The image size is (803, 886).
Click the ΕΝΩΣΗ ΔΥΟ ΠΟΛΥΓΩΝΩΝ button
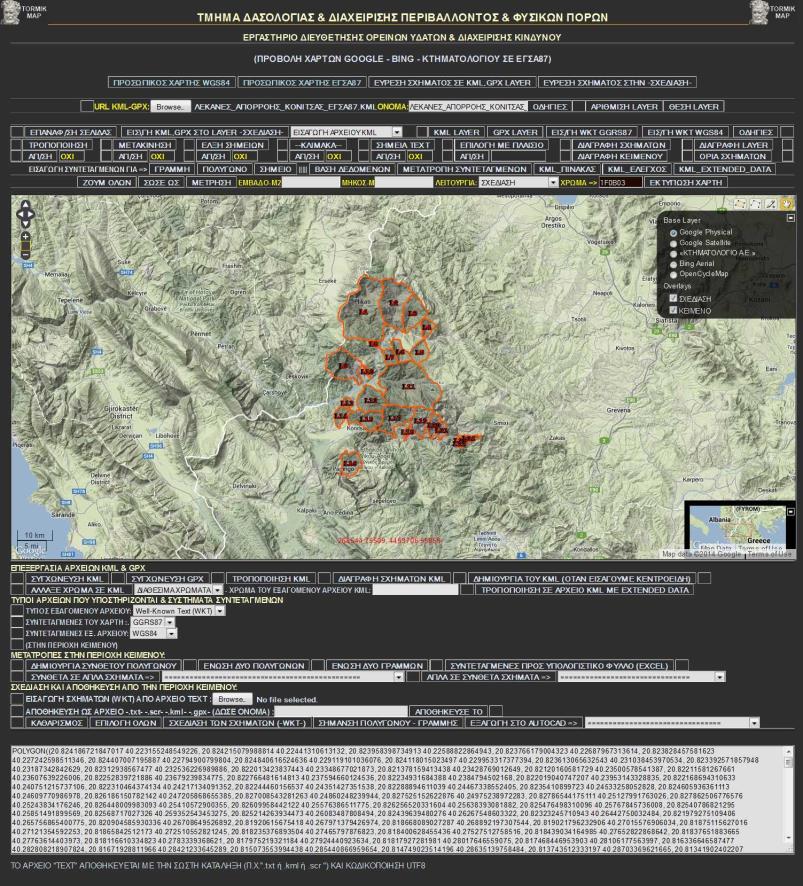(x=254, y=665)
